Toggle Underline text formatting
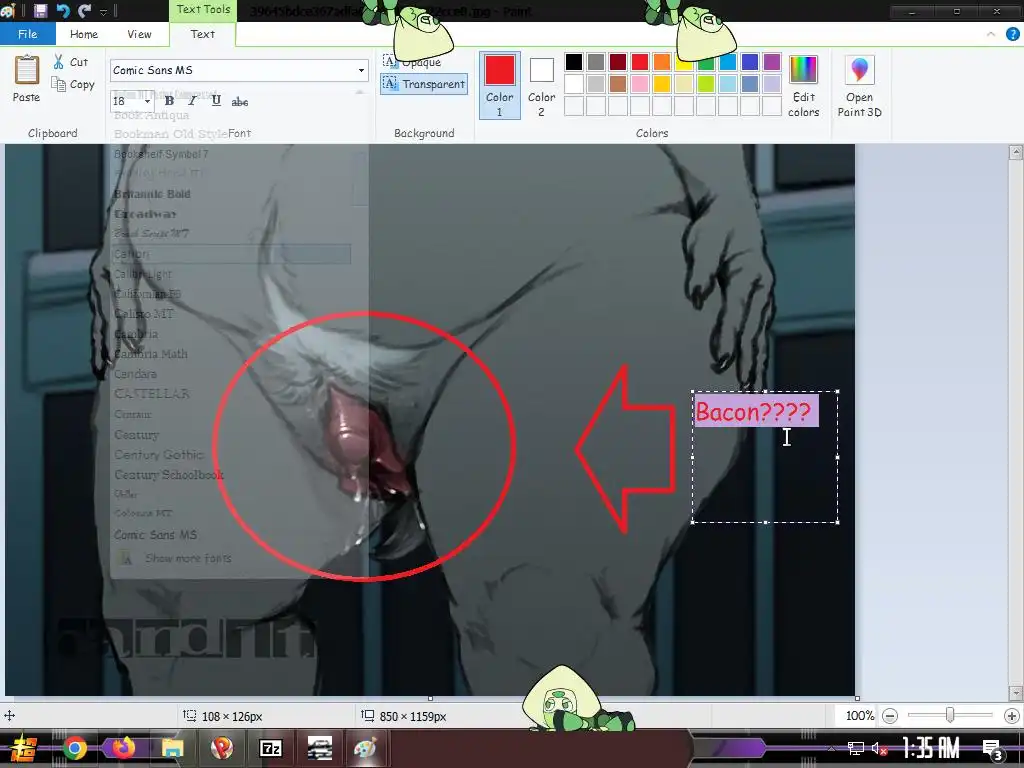1024x768 pixels. pyautogui.click(x=216, y=101)
